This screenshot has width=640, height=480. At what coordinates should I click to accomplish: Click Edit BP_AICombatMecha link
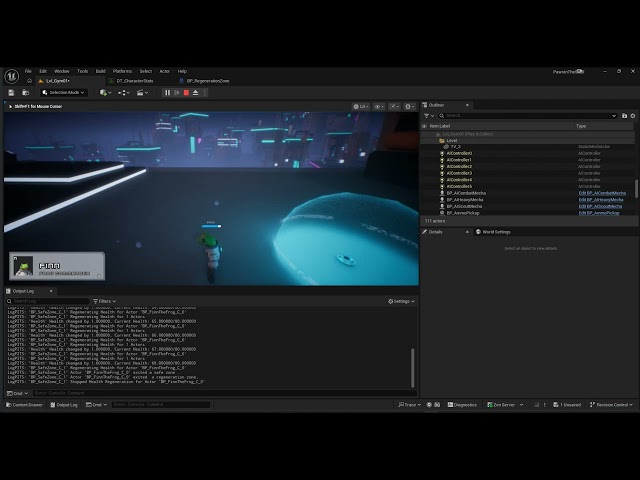[x=602, y=193]
